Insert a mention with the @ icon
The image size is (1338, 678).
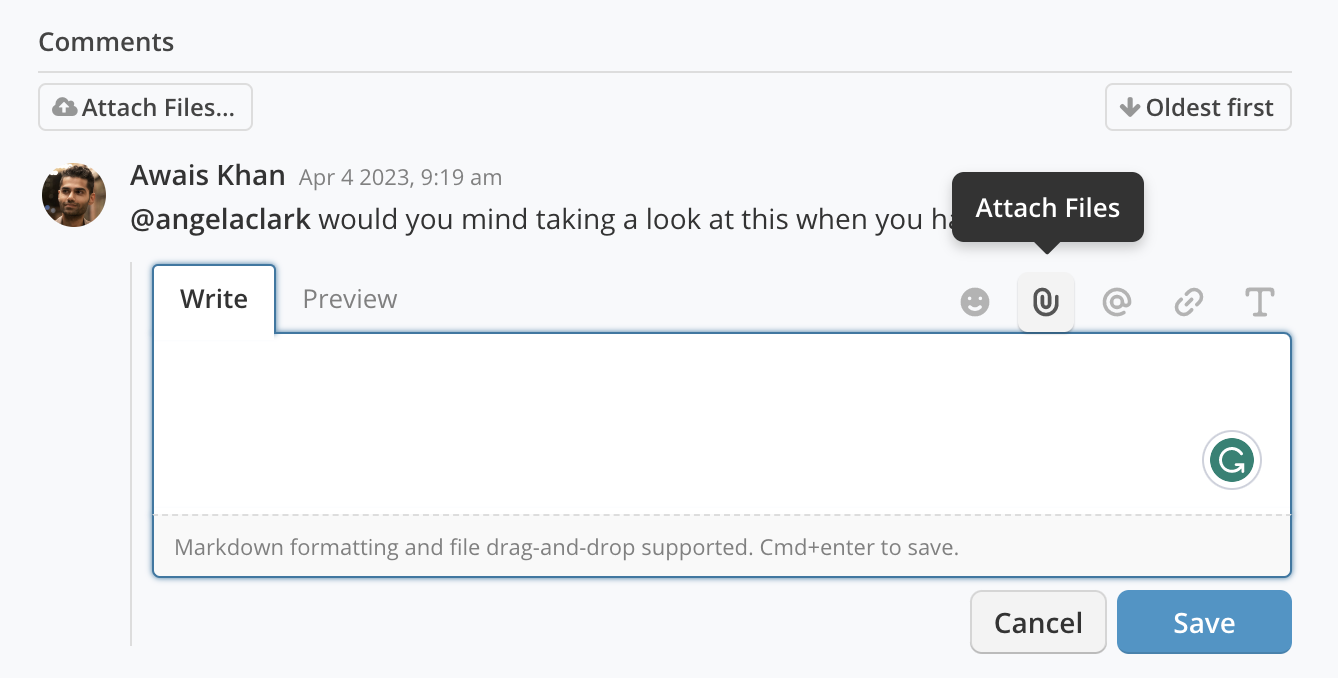coord(1116,302)
